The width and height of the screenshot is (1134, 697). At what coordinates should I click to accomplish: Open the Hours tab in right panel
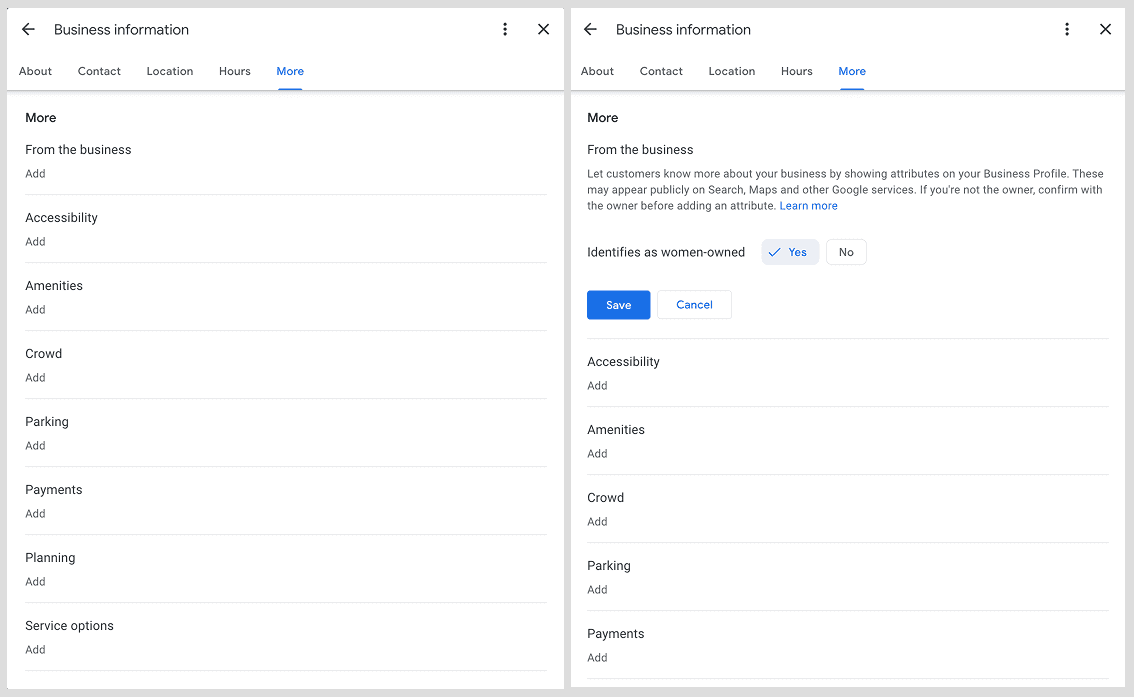click(x=796, y=71)
